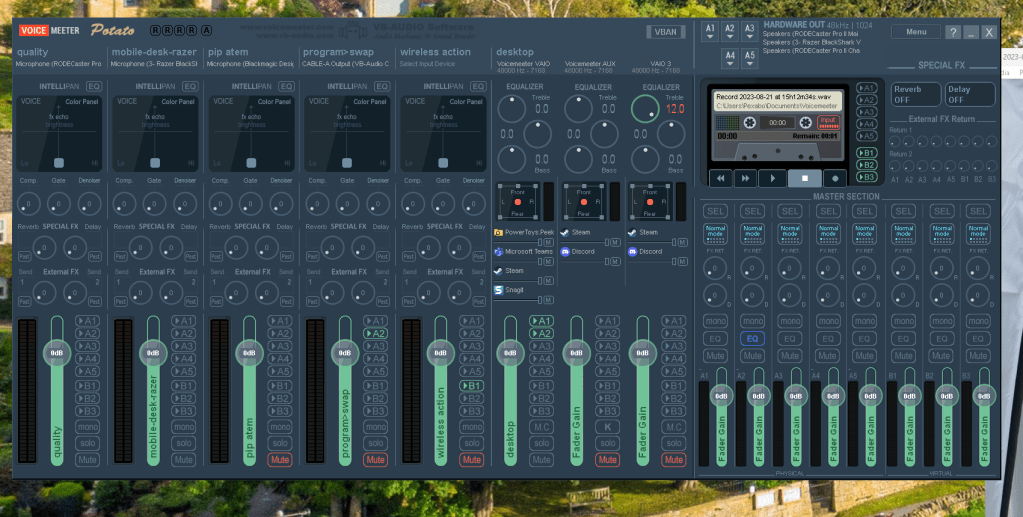This screenshot has height=517, width=1023.
Task: Click the Discord volume slider in Voicemeeter AUX
Action: pos(583,261)
